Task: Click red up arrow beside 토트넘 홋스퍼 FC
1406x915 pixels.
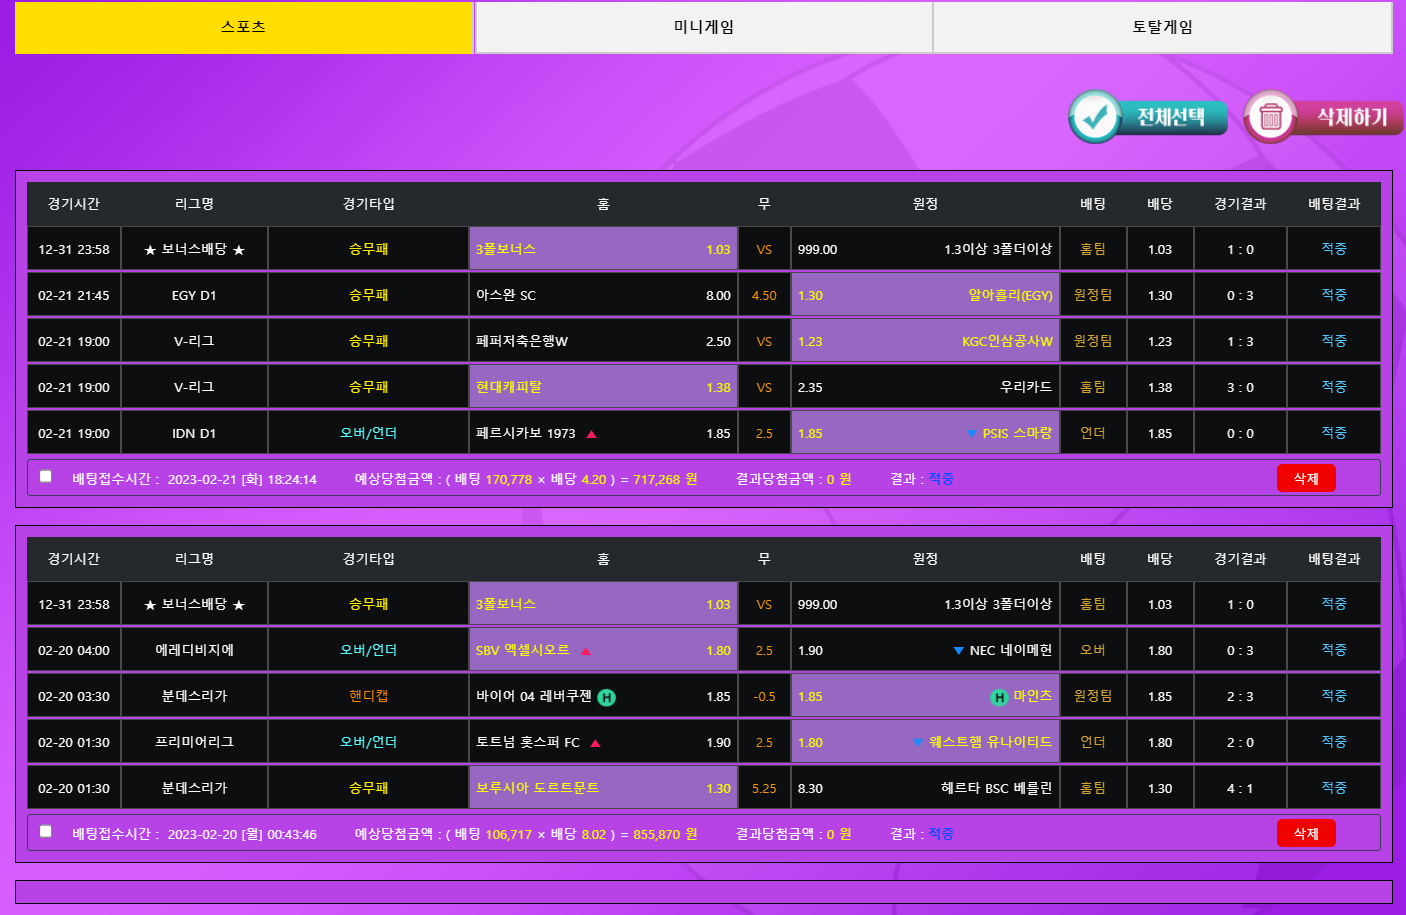Action: click(x=595, y=743)
